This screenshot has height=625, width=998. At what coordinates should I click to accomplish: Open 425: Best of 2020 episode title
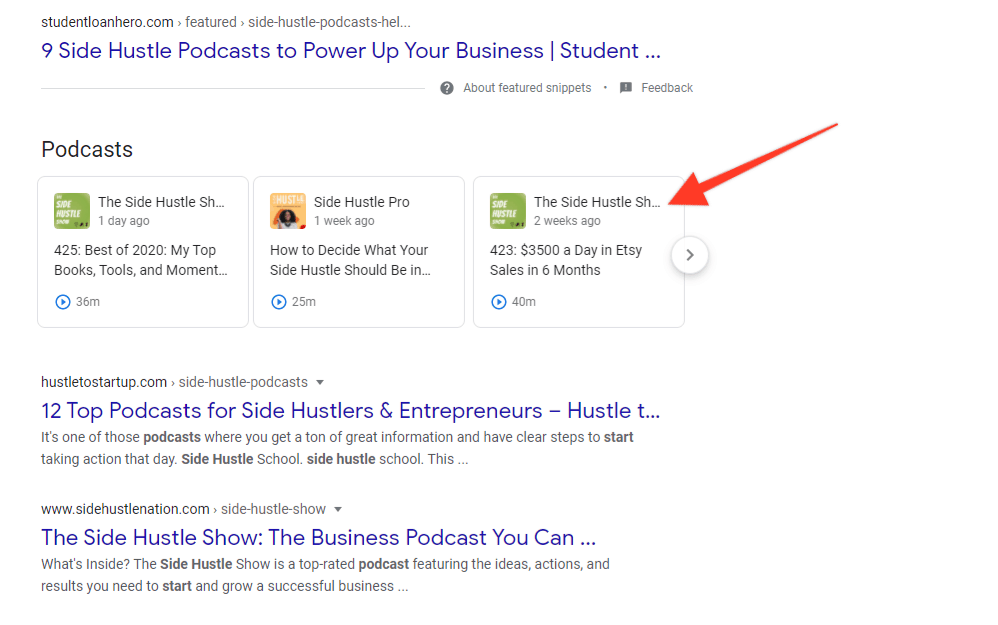[141, 260]
